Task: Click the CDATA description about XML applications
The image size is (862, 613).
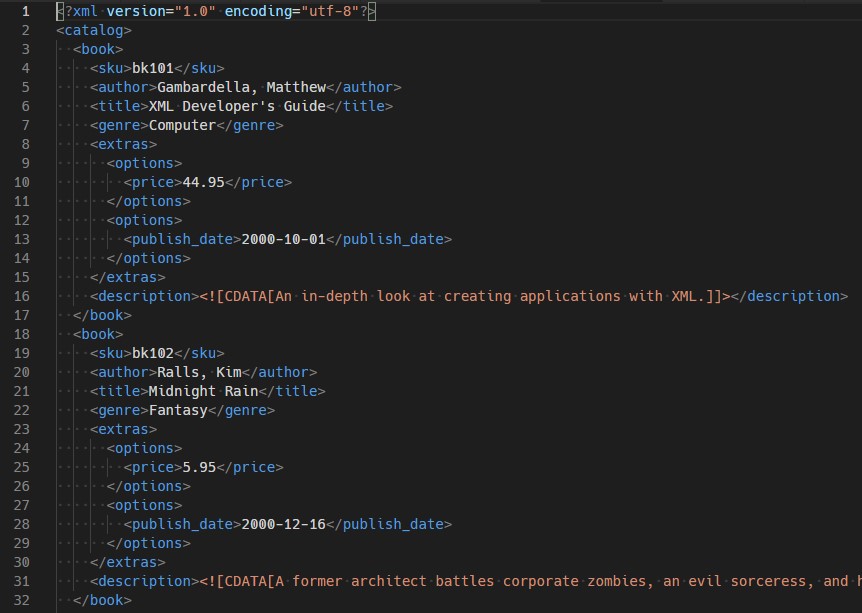Action: pos(460,296)
